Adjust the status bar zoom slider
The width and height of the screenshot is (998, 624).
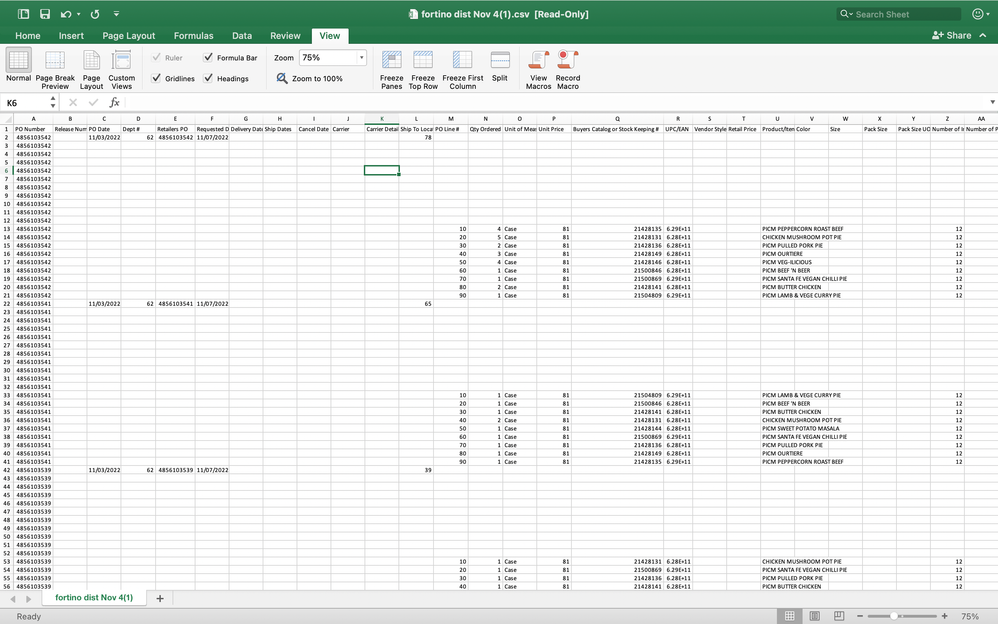(894, 616)
